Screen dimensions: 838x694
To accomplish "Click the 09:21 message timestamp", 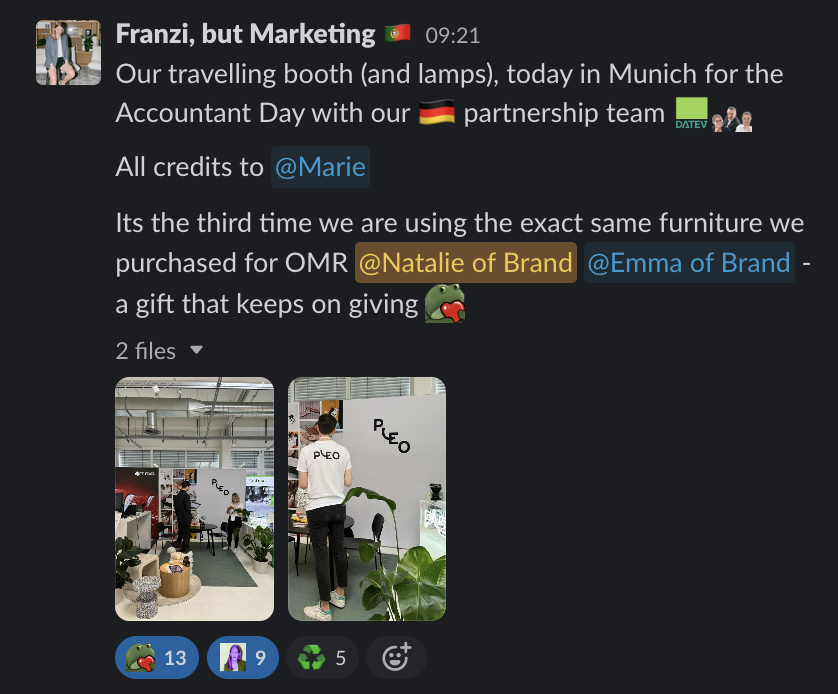I will coord(453,35).
